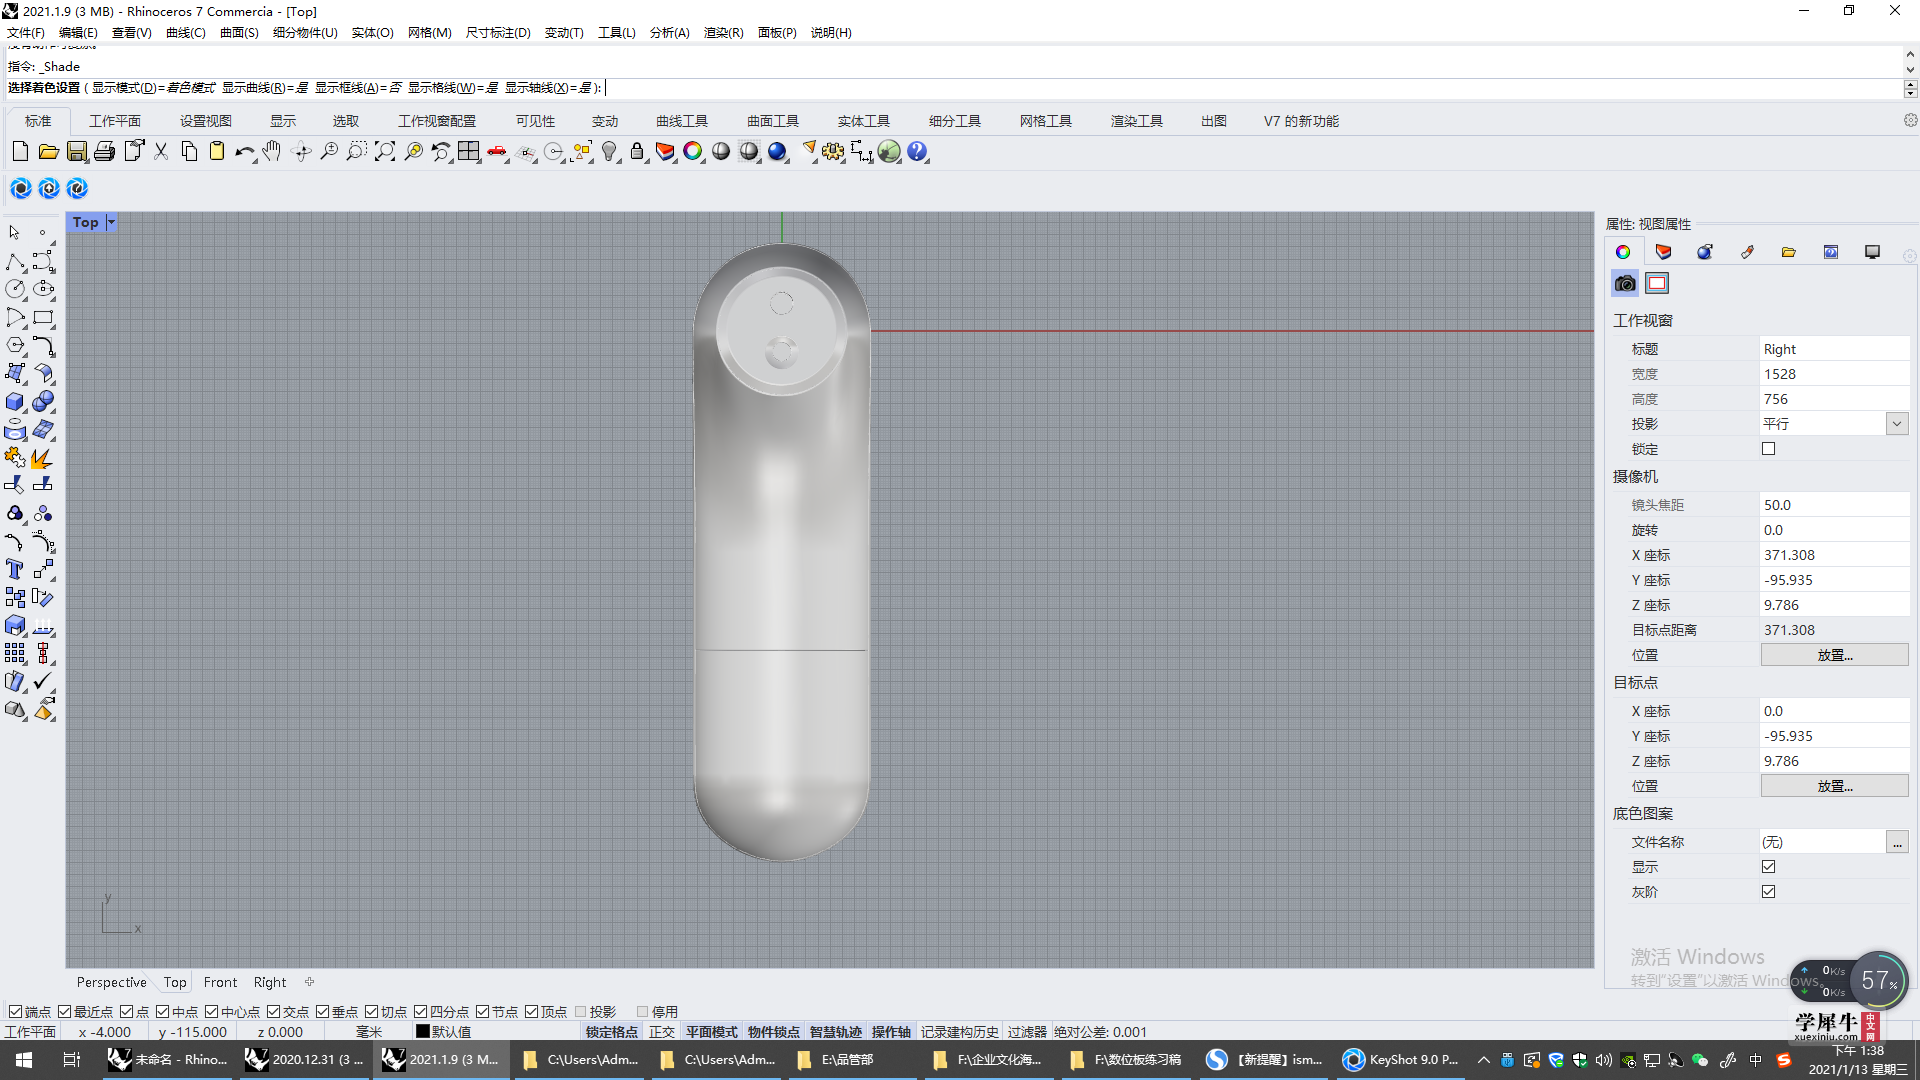Screen dimensions: 1920x1080
Task: Click the 标题 viewport title field
Action: (x=1834, y=349)
